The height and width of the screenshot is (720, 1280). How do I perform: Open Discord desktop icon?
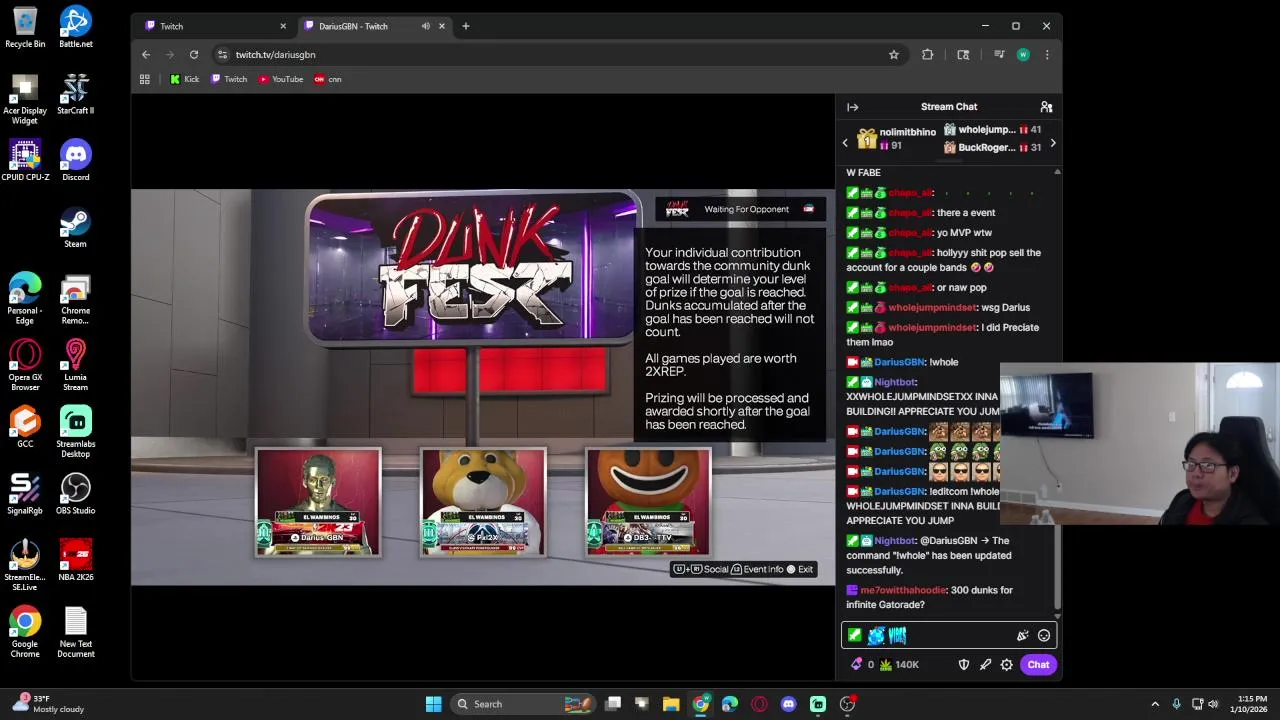pos(76,161)
